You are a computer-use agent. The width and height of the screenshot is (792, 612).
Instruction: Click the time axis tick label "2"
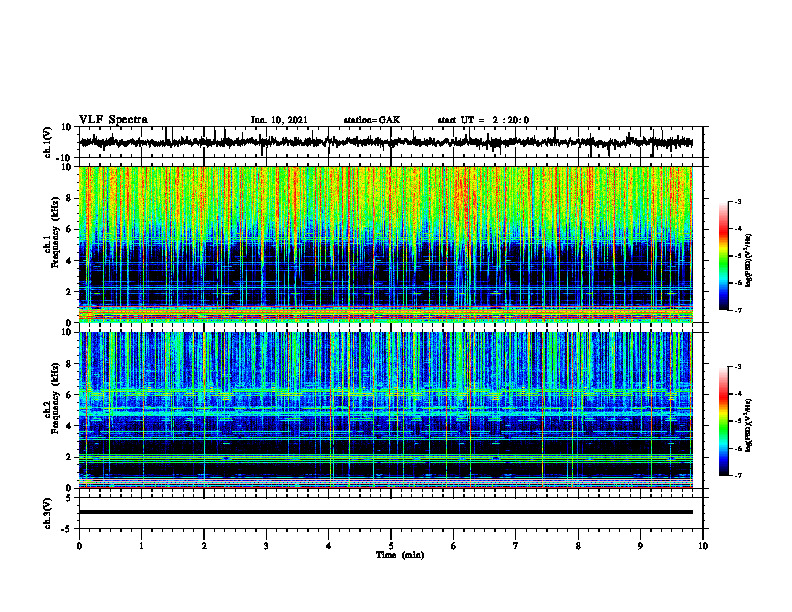pyautogui.click(x=204, y=546)
